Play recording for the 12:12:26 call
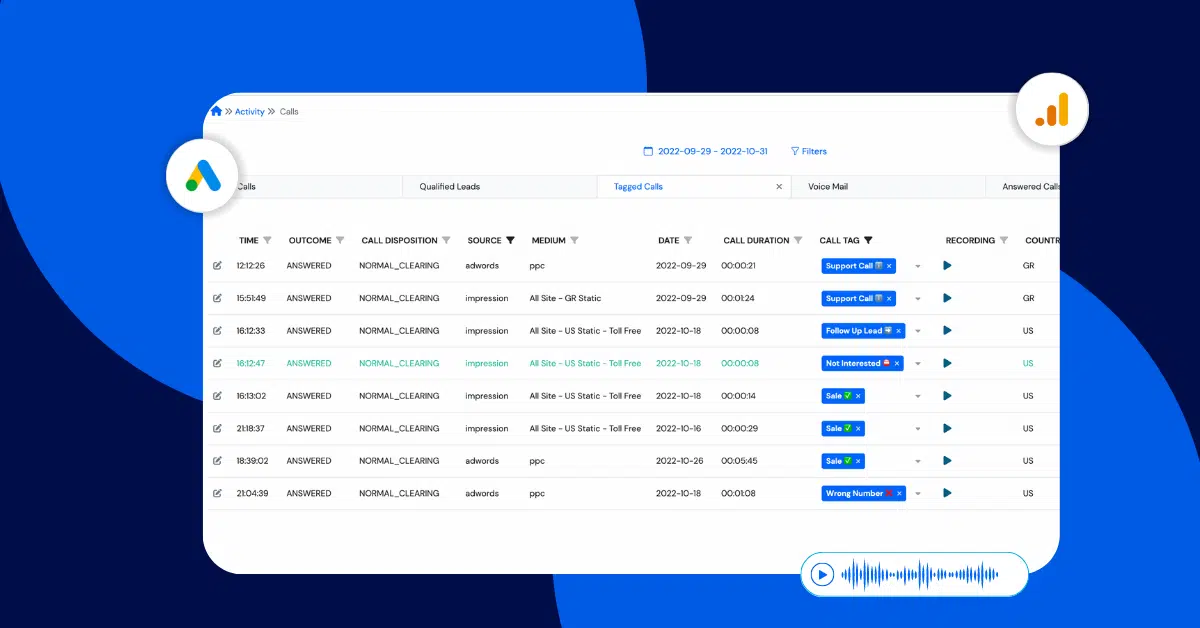1200x628 pixels. (947, 266)
